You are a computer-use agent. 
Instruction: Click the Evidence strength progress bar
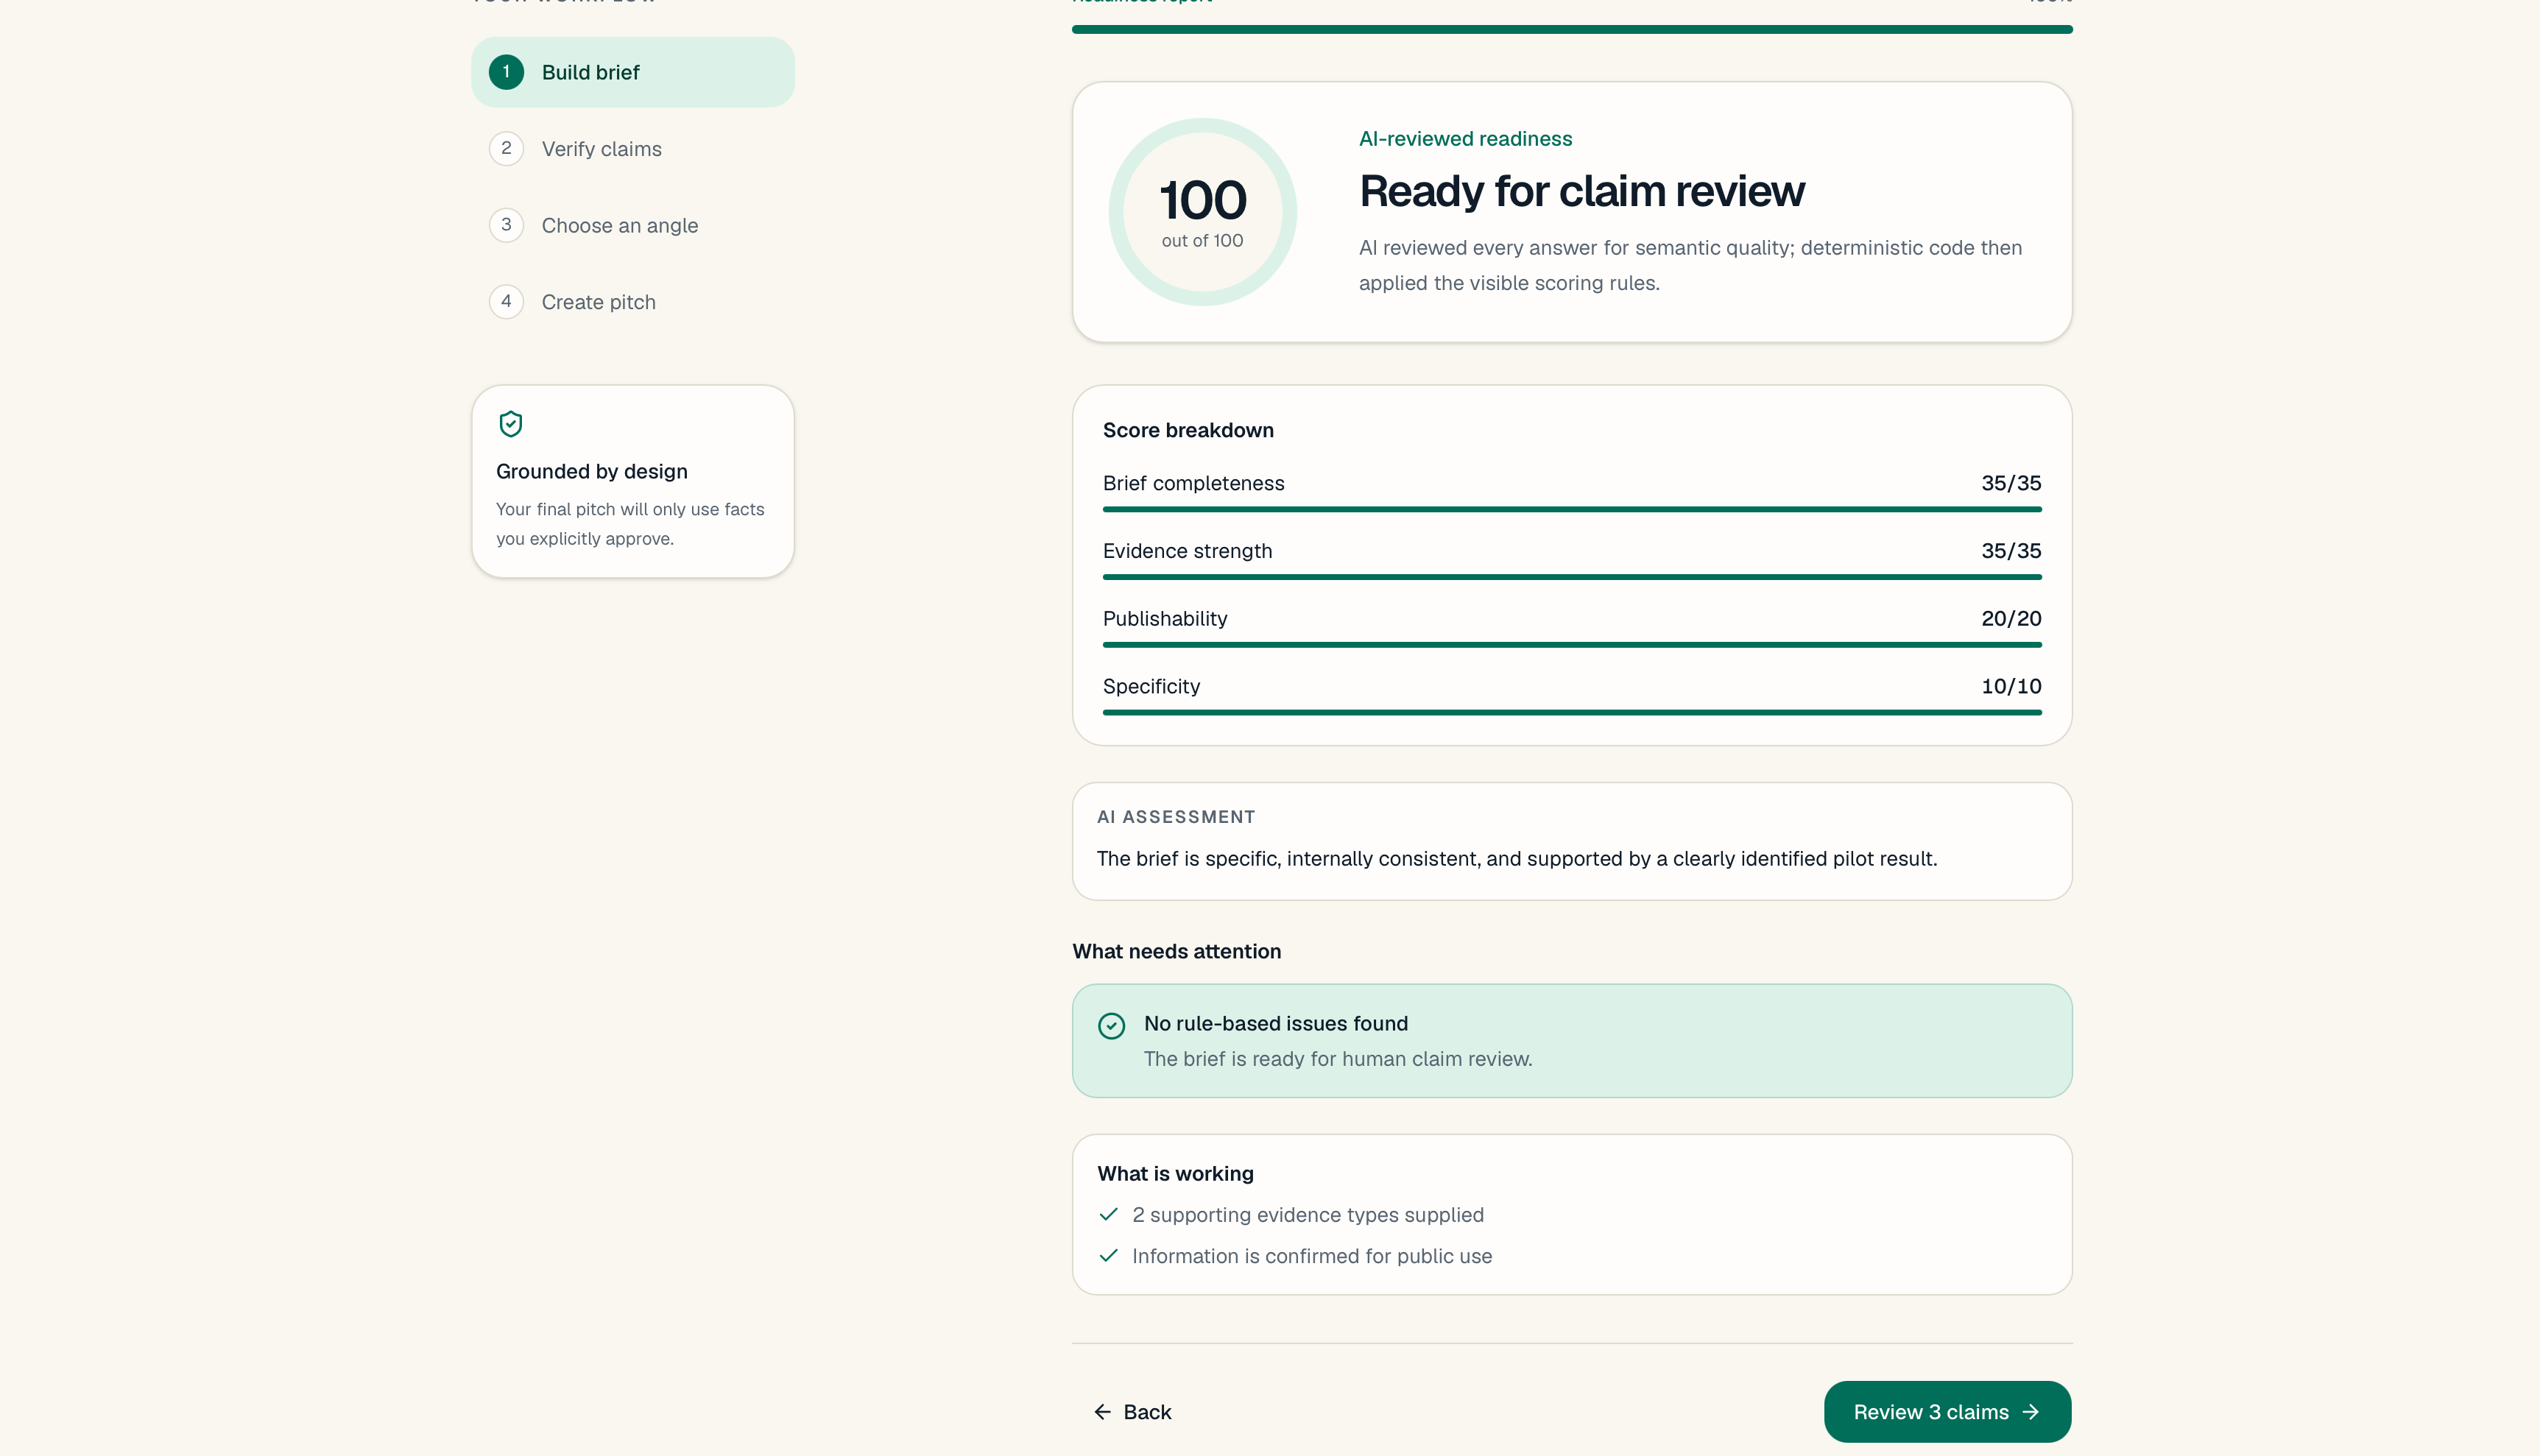[1572, 577]
